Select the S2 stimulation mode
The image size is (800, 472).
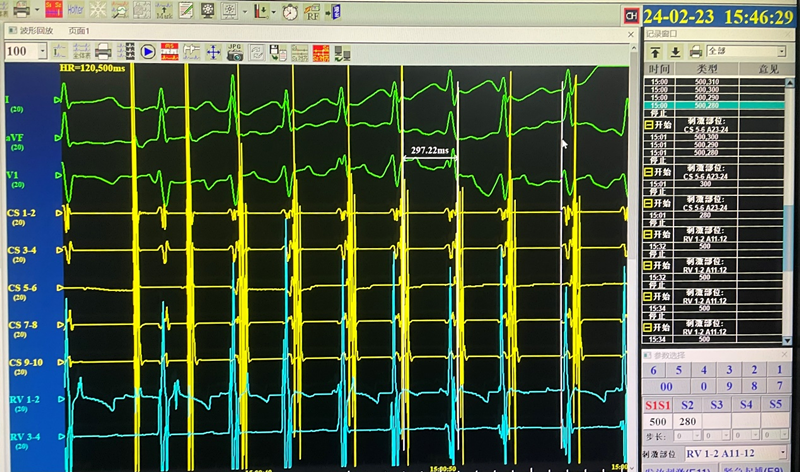(687, 404)
